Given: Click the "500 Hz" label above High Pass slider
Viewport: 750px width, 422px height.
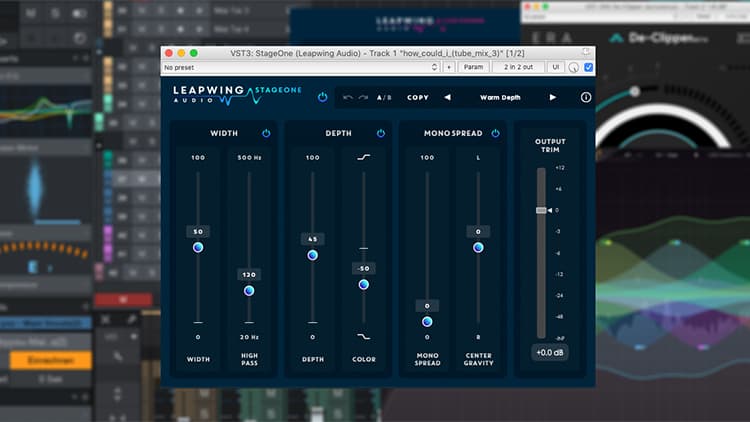Looking at the screenshot, I should pos(249,157).
